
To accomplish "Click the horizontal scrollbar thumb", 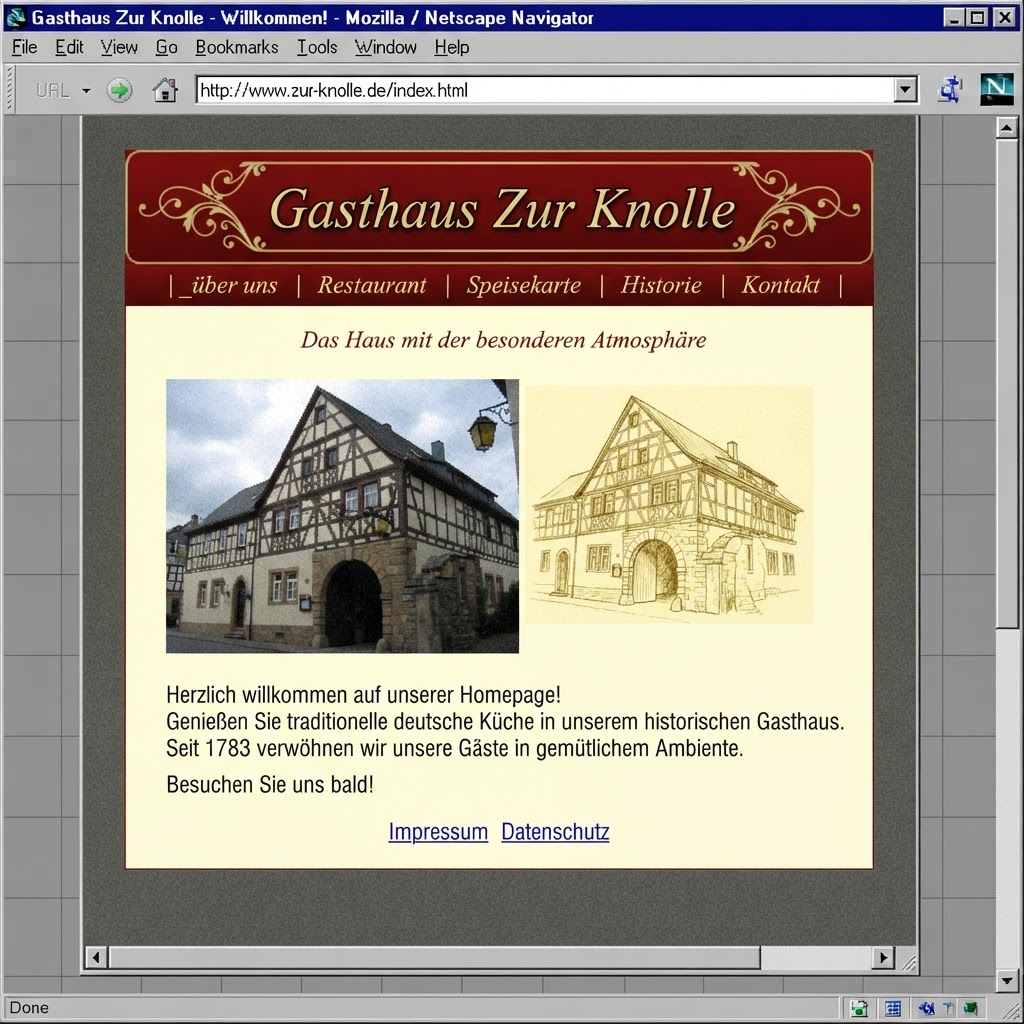I will click(x=434, y=958).
